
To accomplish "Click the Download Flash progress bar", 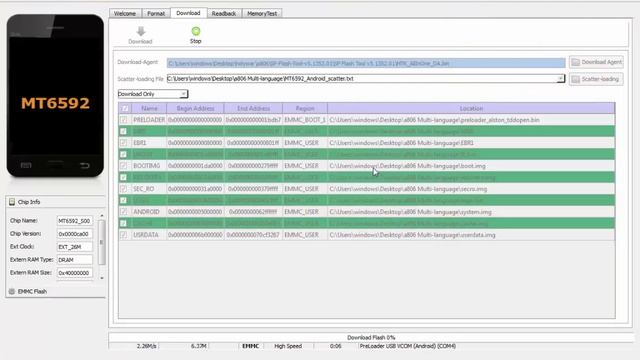I will 371,338.
